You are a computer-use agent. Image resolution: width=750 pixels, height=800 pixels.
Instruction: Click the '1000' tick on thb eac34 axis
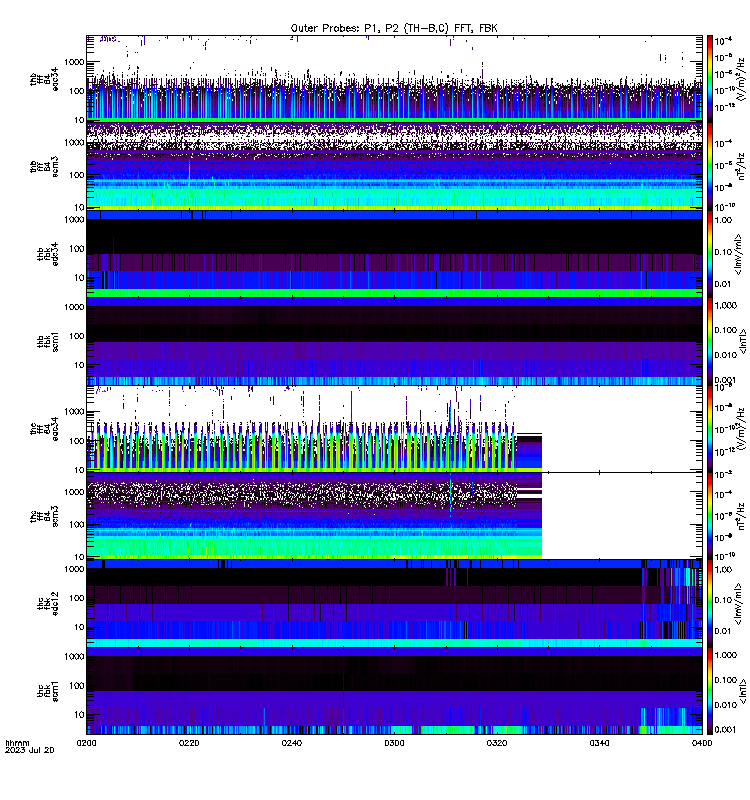point(74,62)
